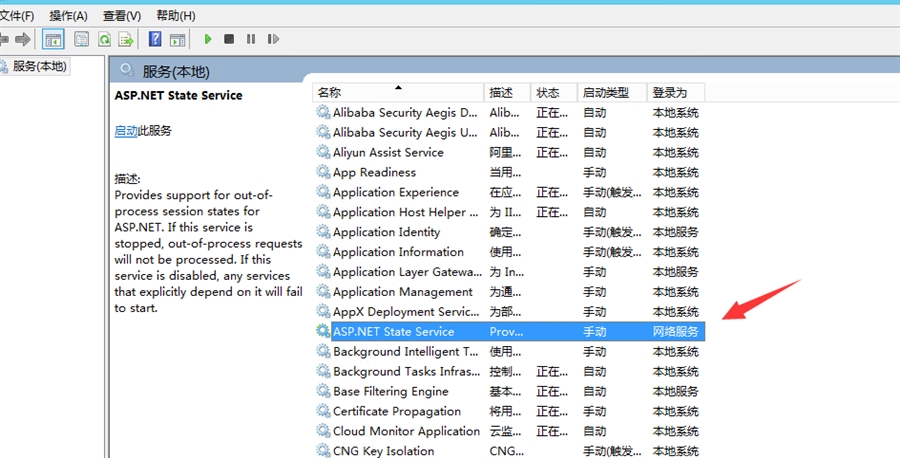Open the 查看(V) menu
This screenshot has height=458, width=900.
pos(121,16)
